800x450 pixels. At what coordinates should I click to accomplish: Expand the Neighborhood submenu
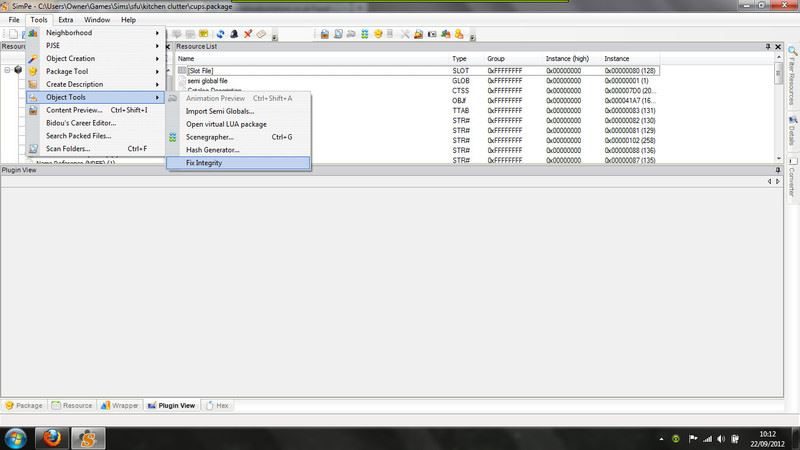[x=69, y=33]
